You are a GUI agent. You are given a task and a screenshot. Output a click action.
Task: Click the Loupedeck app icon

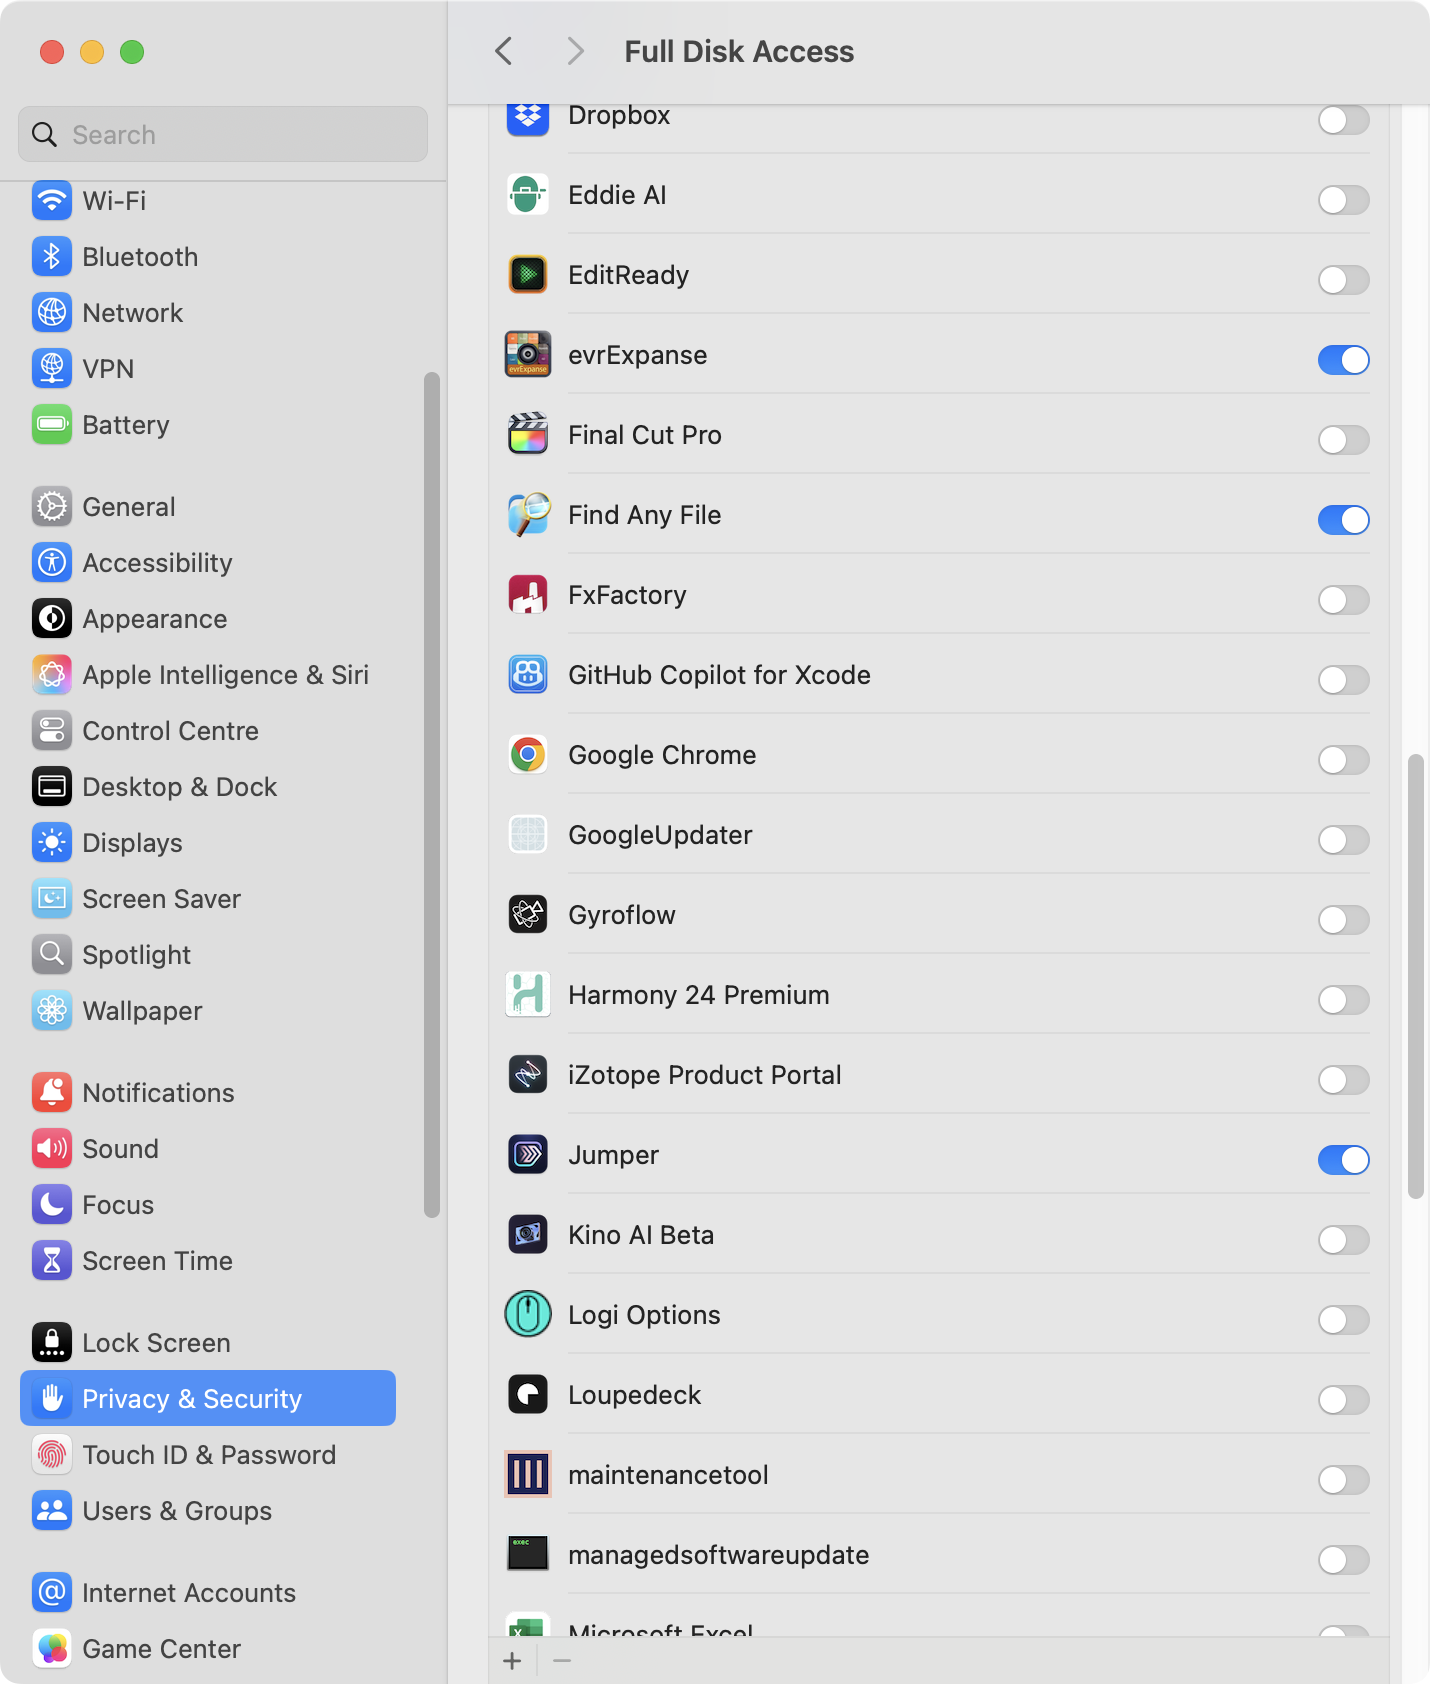(x=528, y=1394)
